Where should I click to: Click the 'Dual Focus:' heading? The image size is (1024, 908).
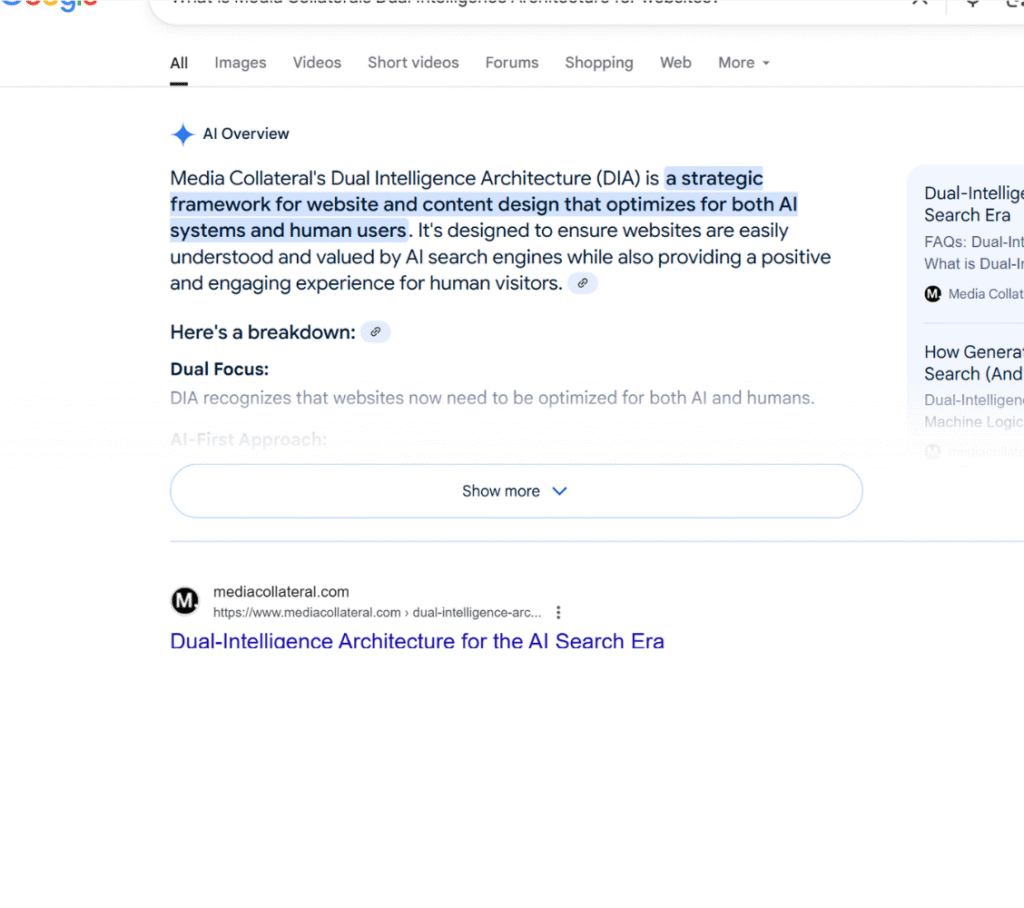[x=219, y=369]
